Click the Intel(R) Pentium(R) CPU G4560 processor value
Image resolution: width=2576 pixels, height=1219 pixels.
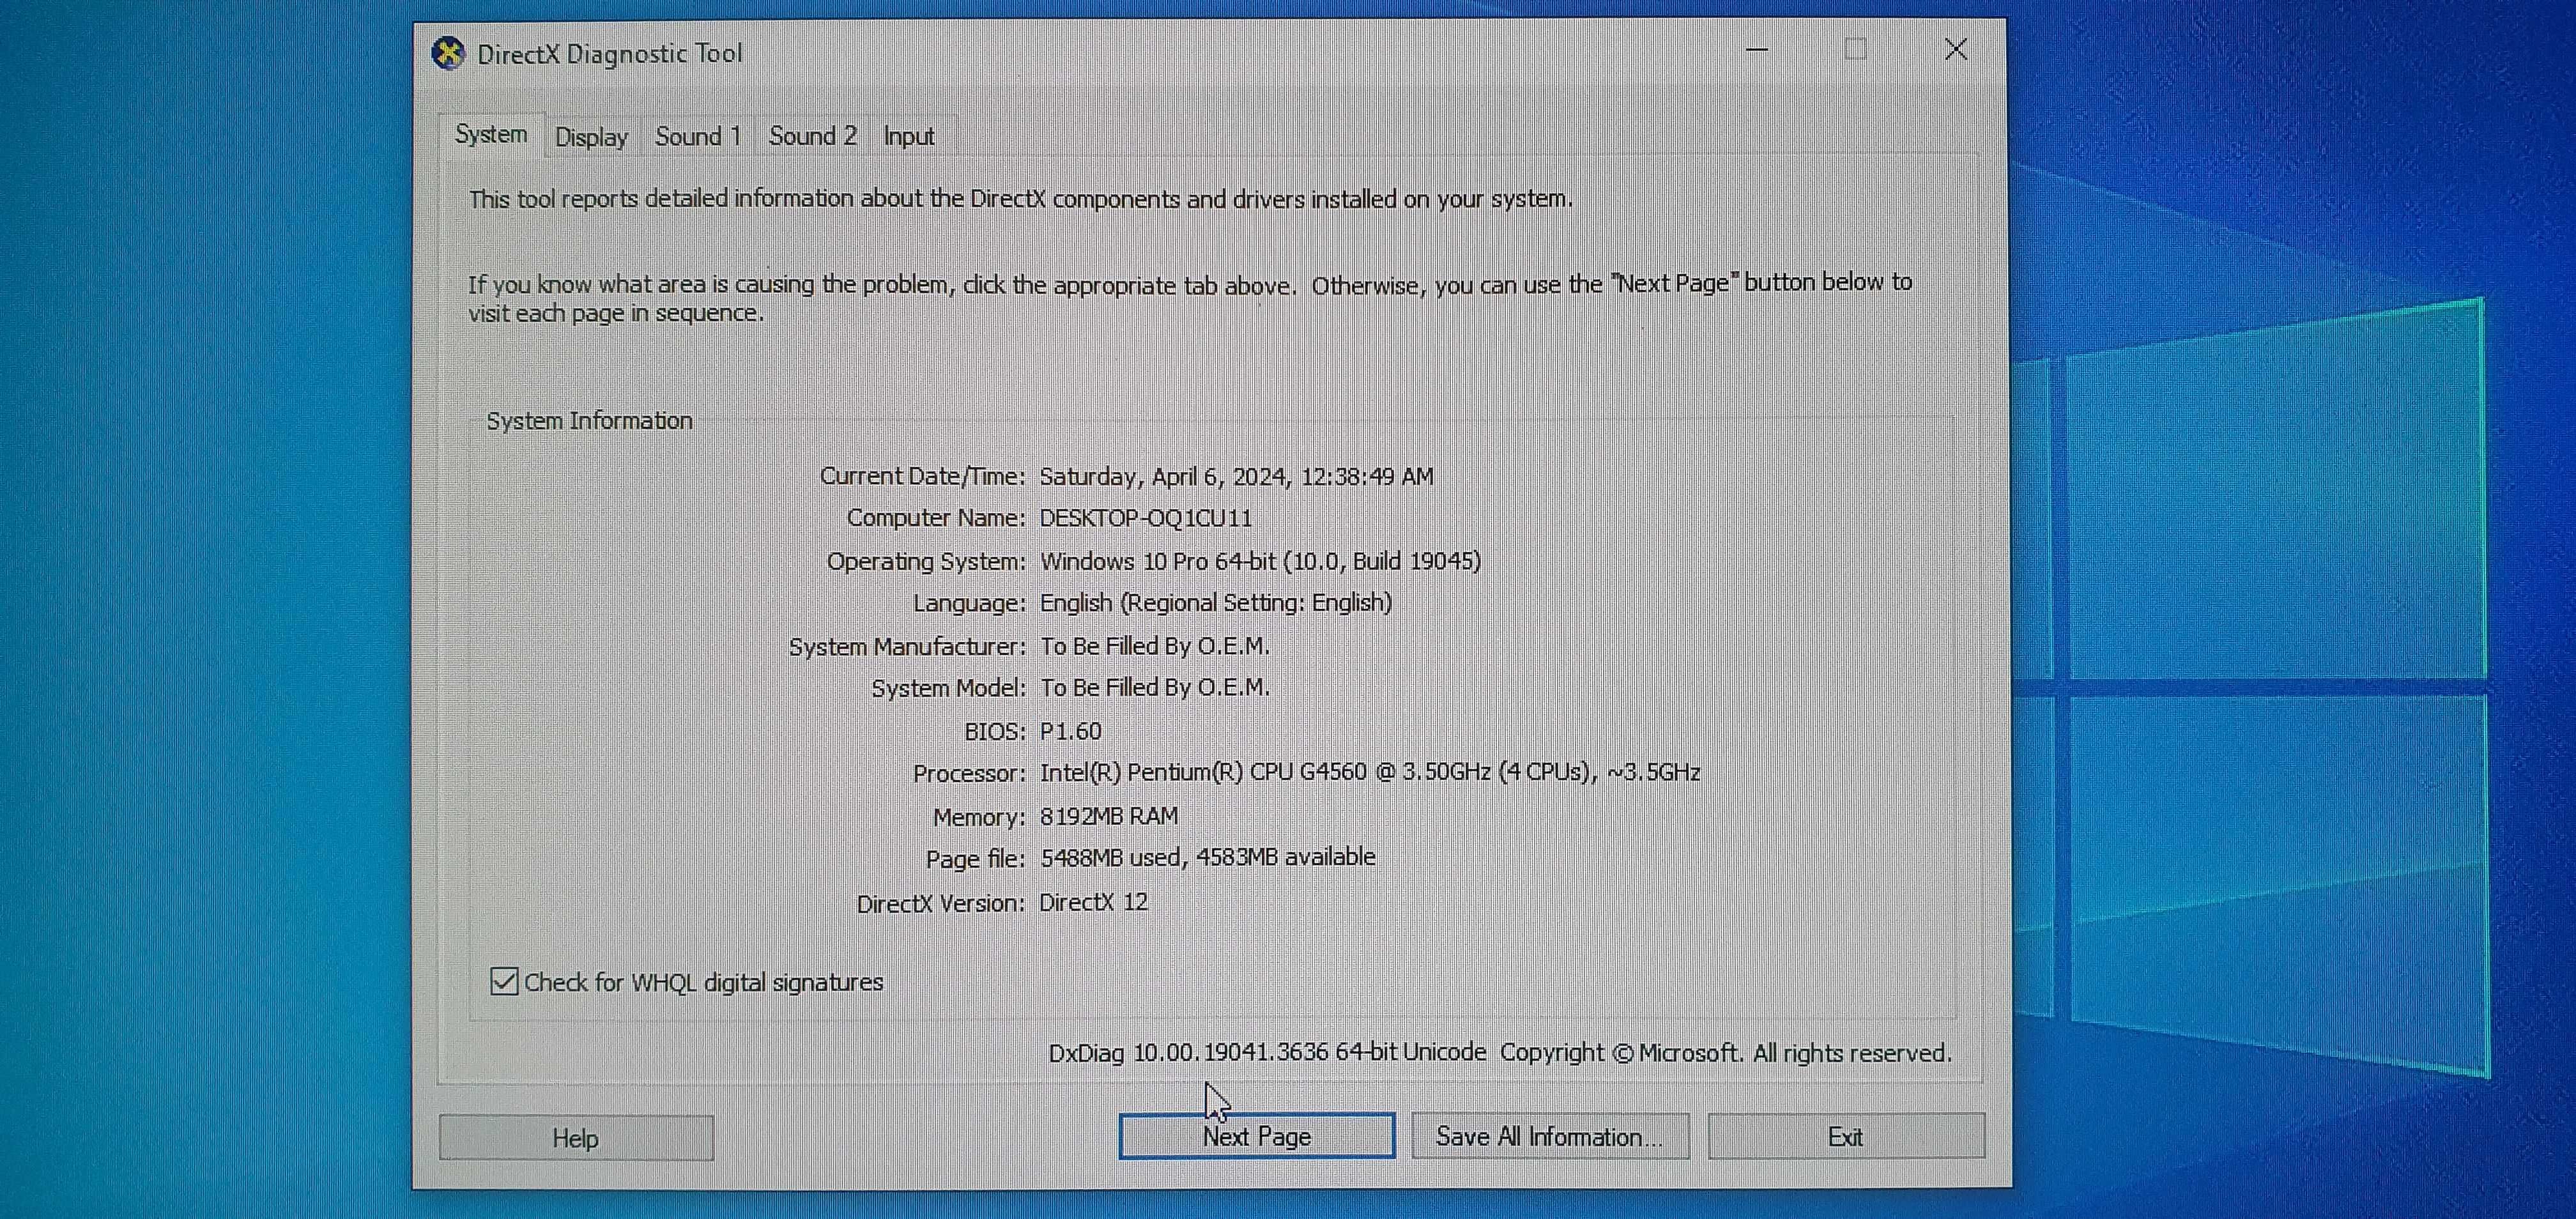tap(1370, 772)
